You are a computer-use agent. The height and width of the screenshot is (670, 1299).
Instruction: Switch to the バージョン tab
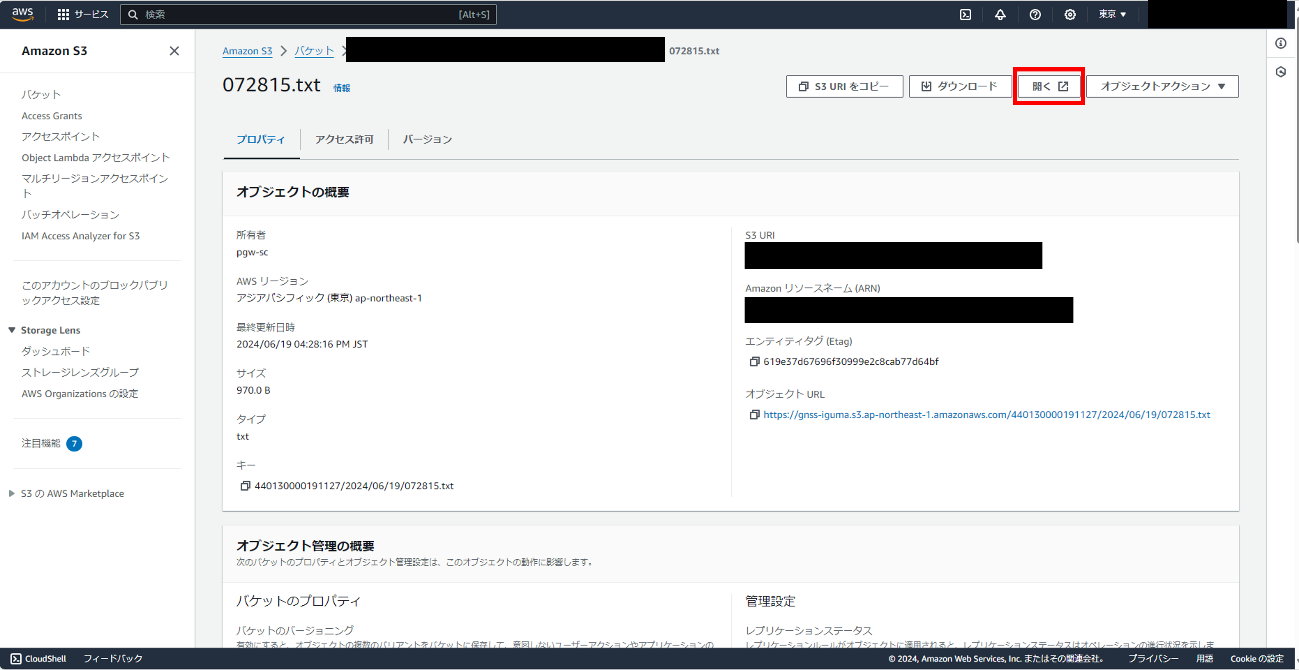[x=427, y=140]
